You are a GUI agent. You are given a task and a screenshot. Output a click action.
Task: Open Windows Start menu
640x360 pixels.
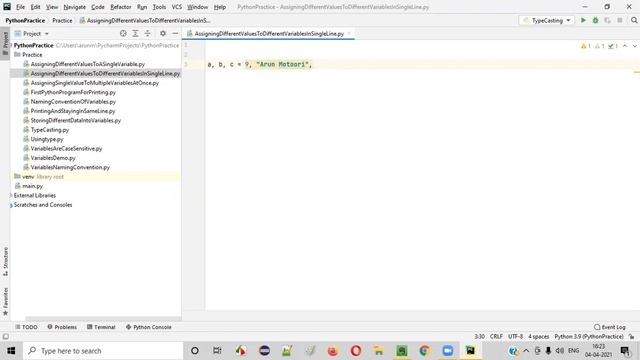[x=11, y=351]
